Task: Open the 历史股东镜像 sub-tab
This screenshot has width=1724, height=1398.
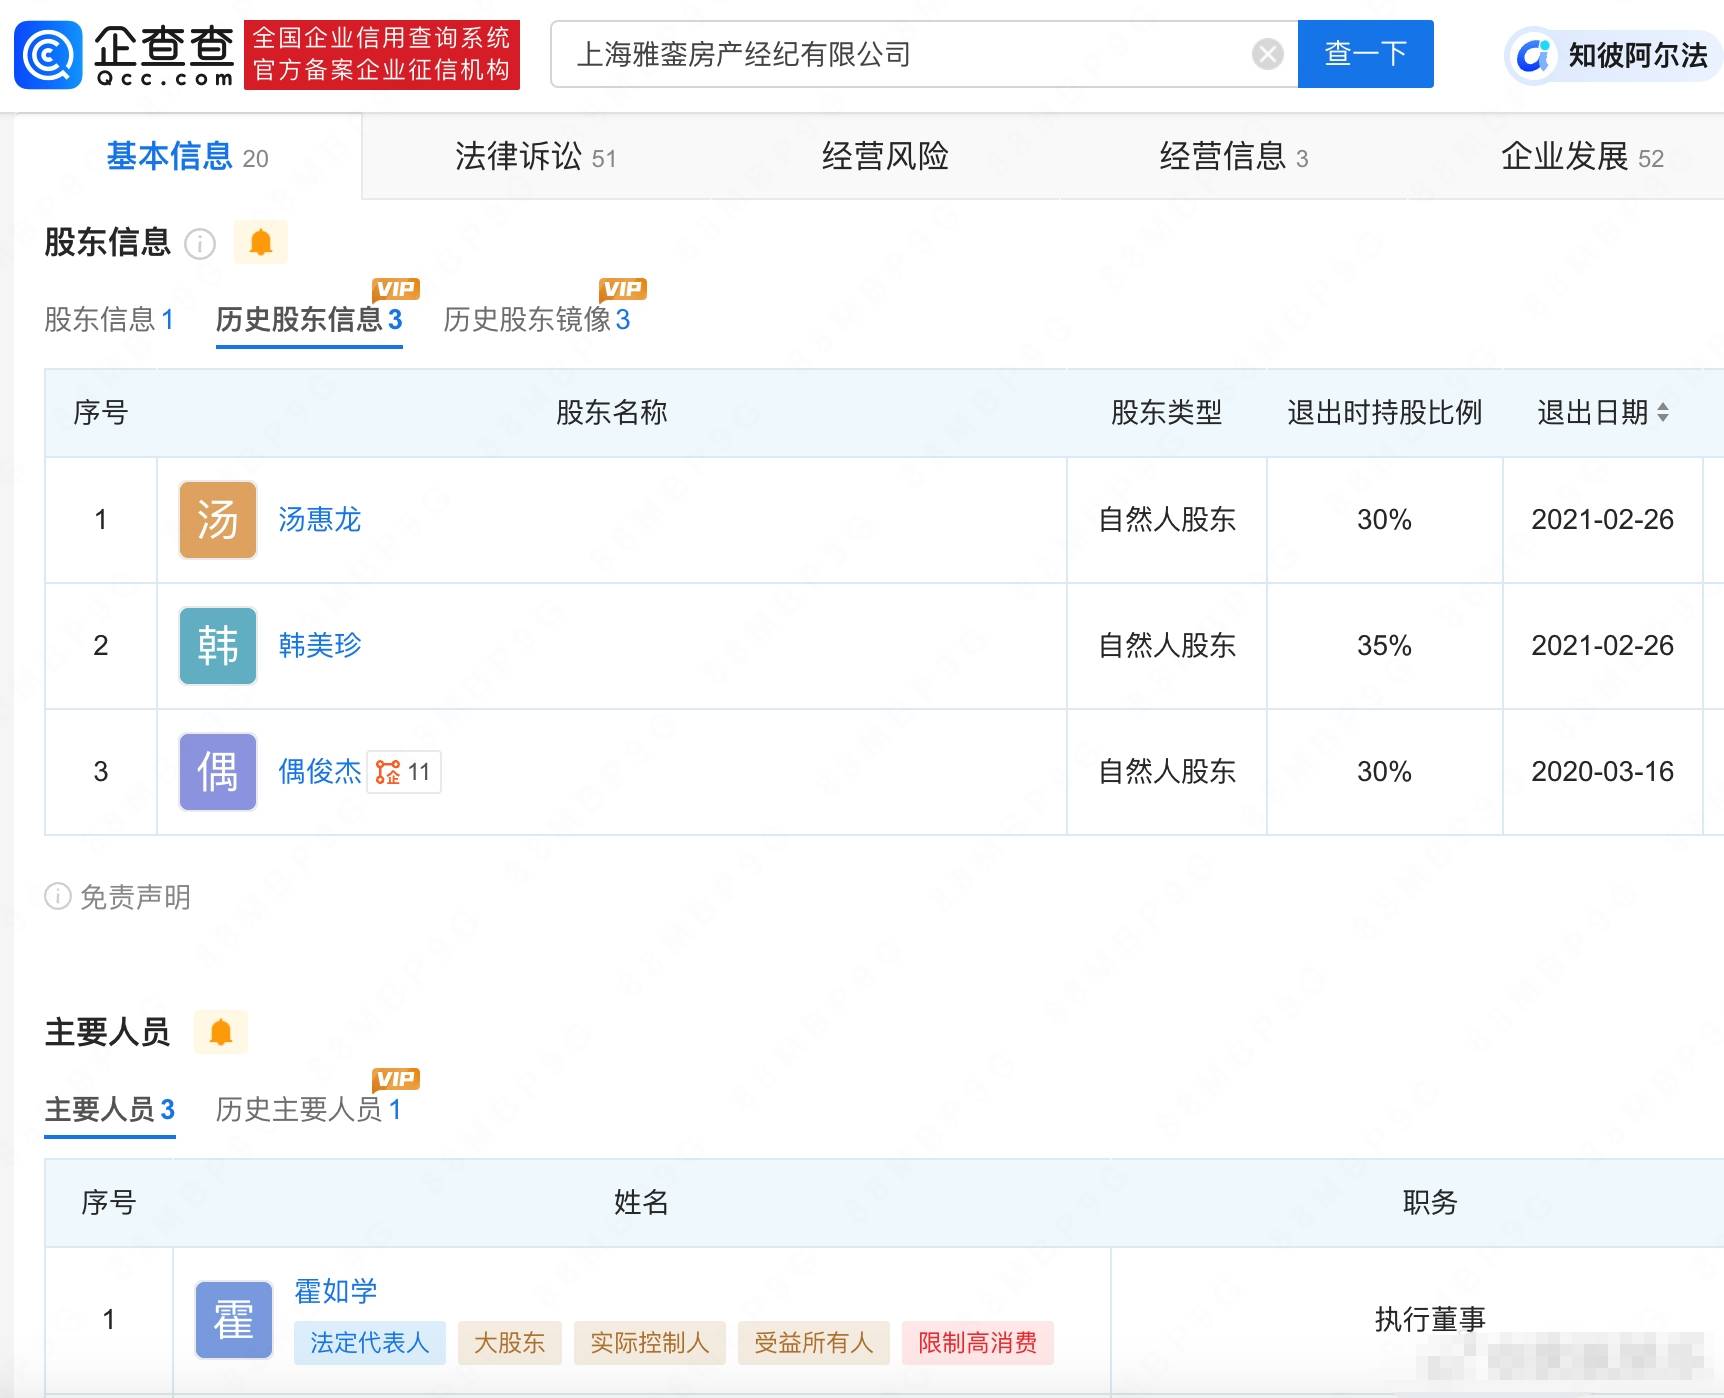Action: (x=535, y=320)
